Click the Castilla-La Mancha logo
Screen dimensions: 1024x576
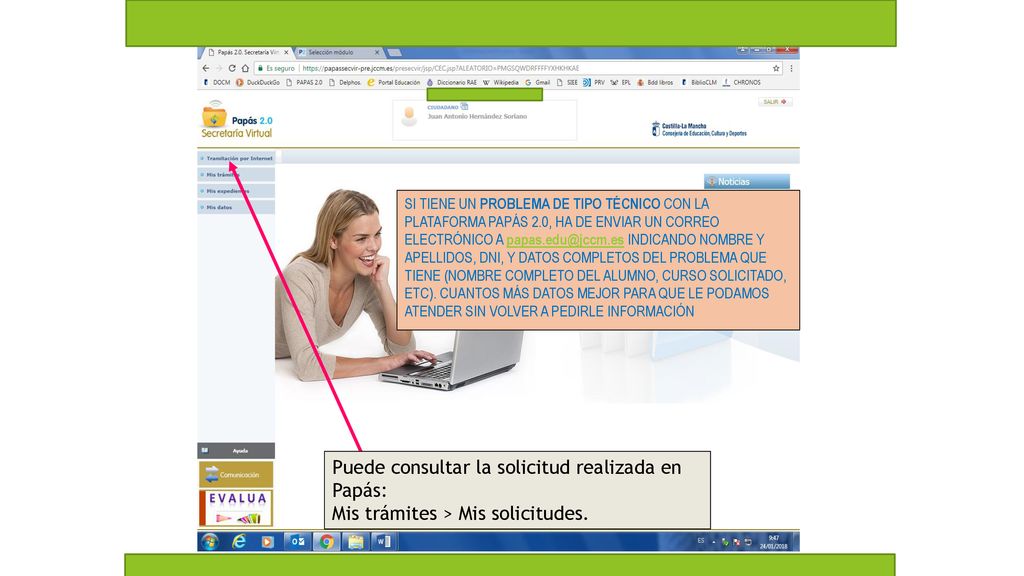tap(699, 129)
